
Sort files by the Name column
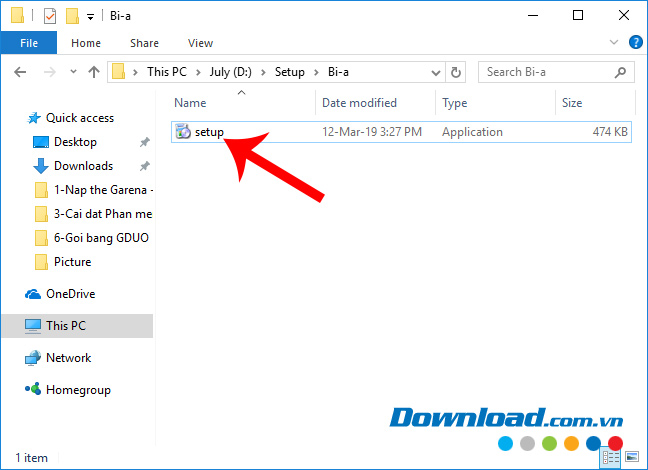pos(190,103)
